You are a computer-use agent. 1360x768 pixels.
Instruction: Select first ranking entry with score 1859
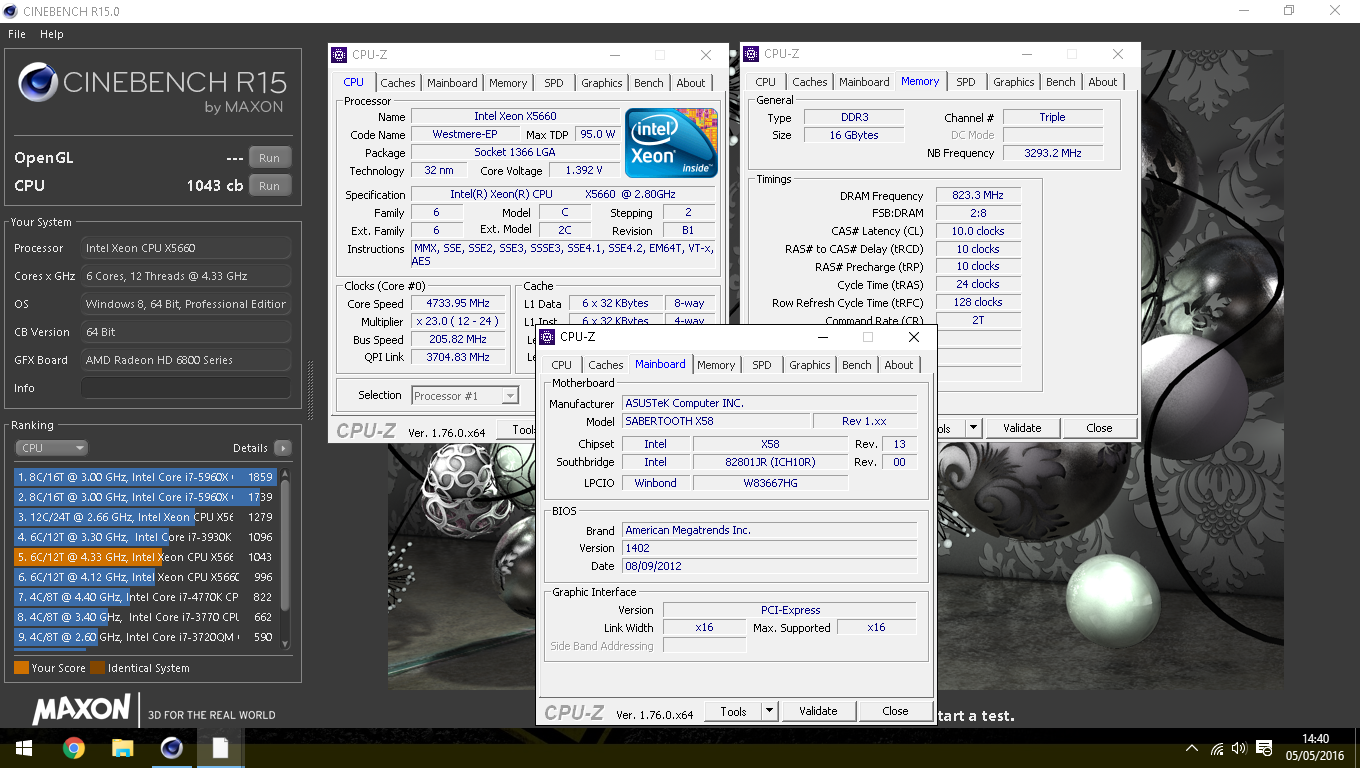coord(143,477)
